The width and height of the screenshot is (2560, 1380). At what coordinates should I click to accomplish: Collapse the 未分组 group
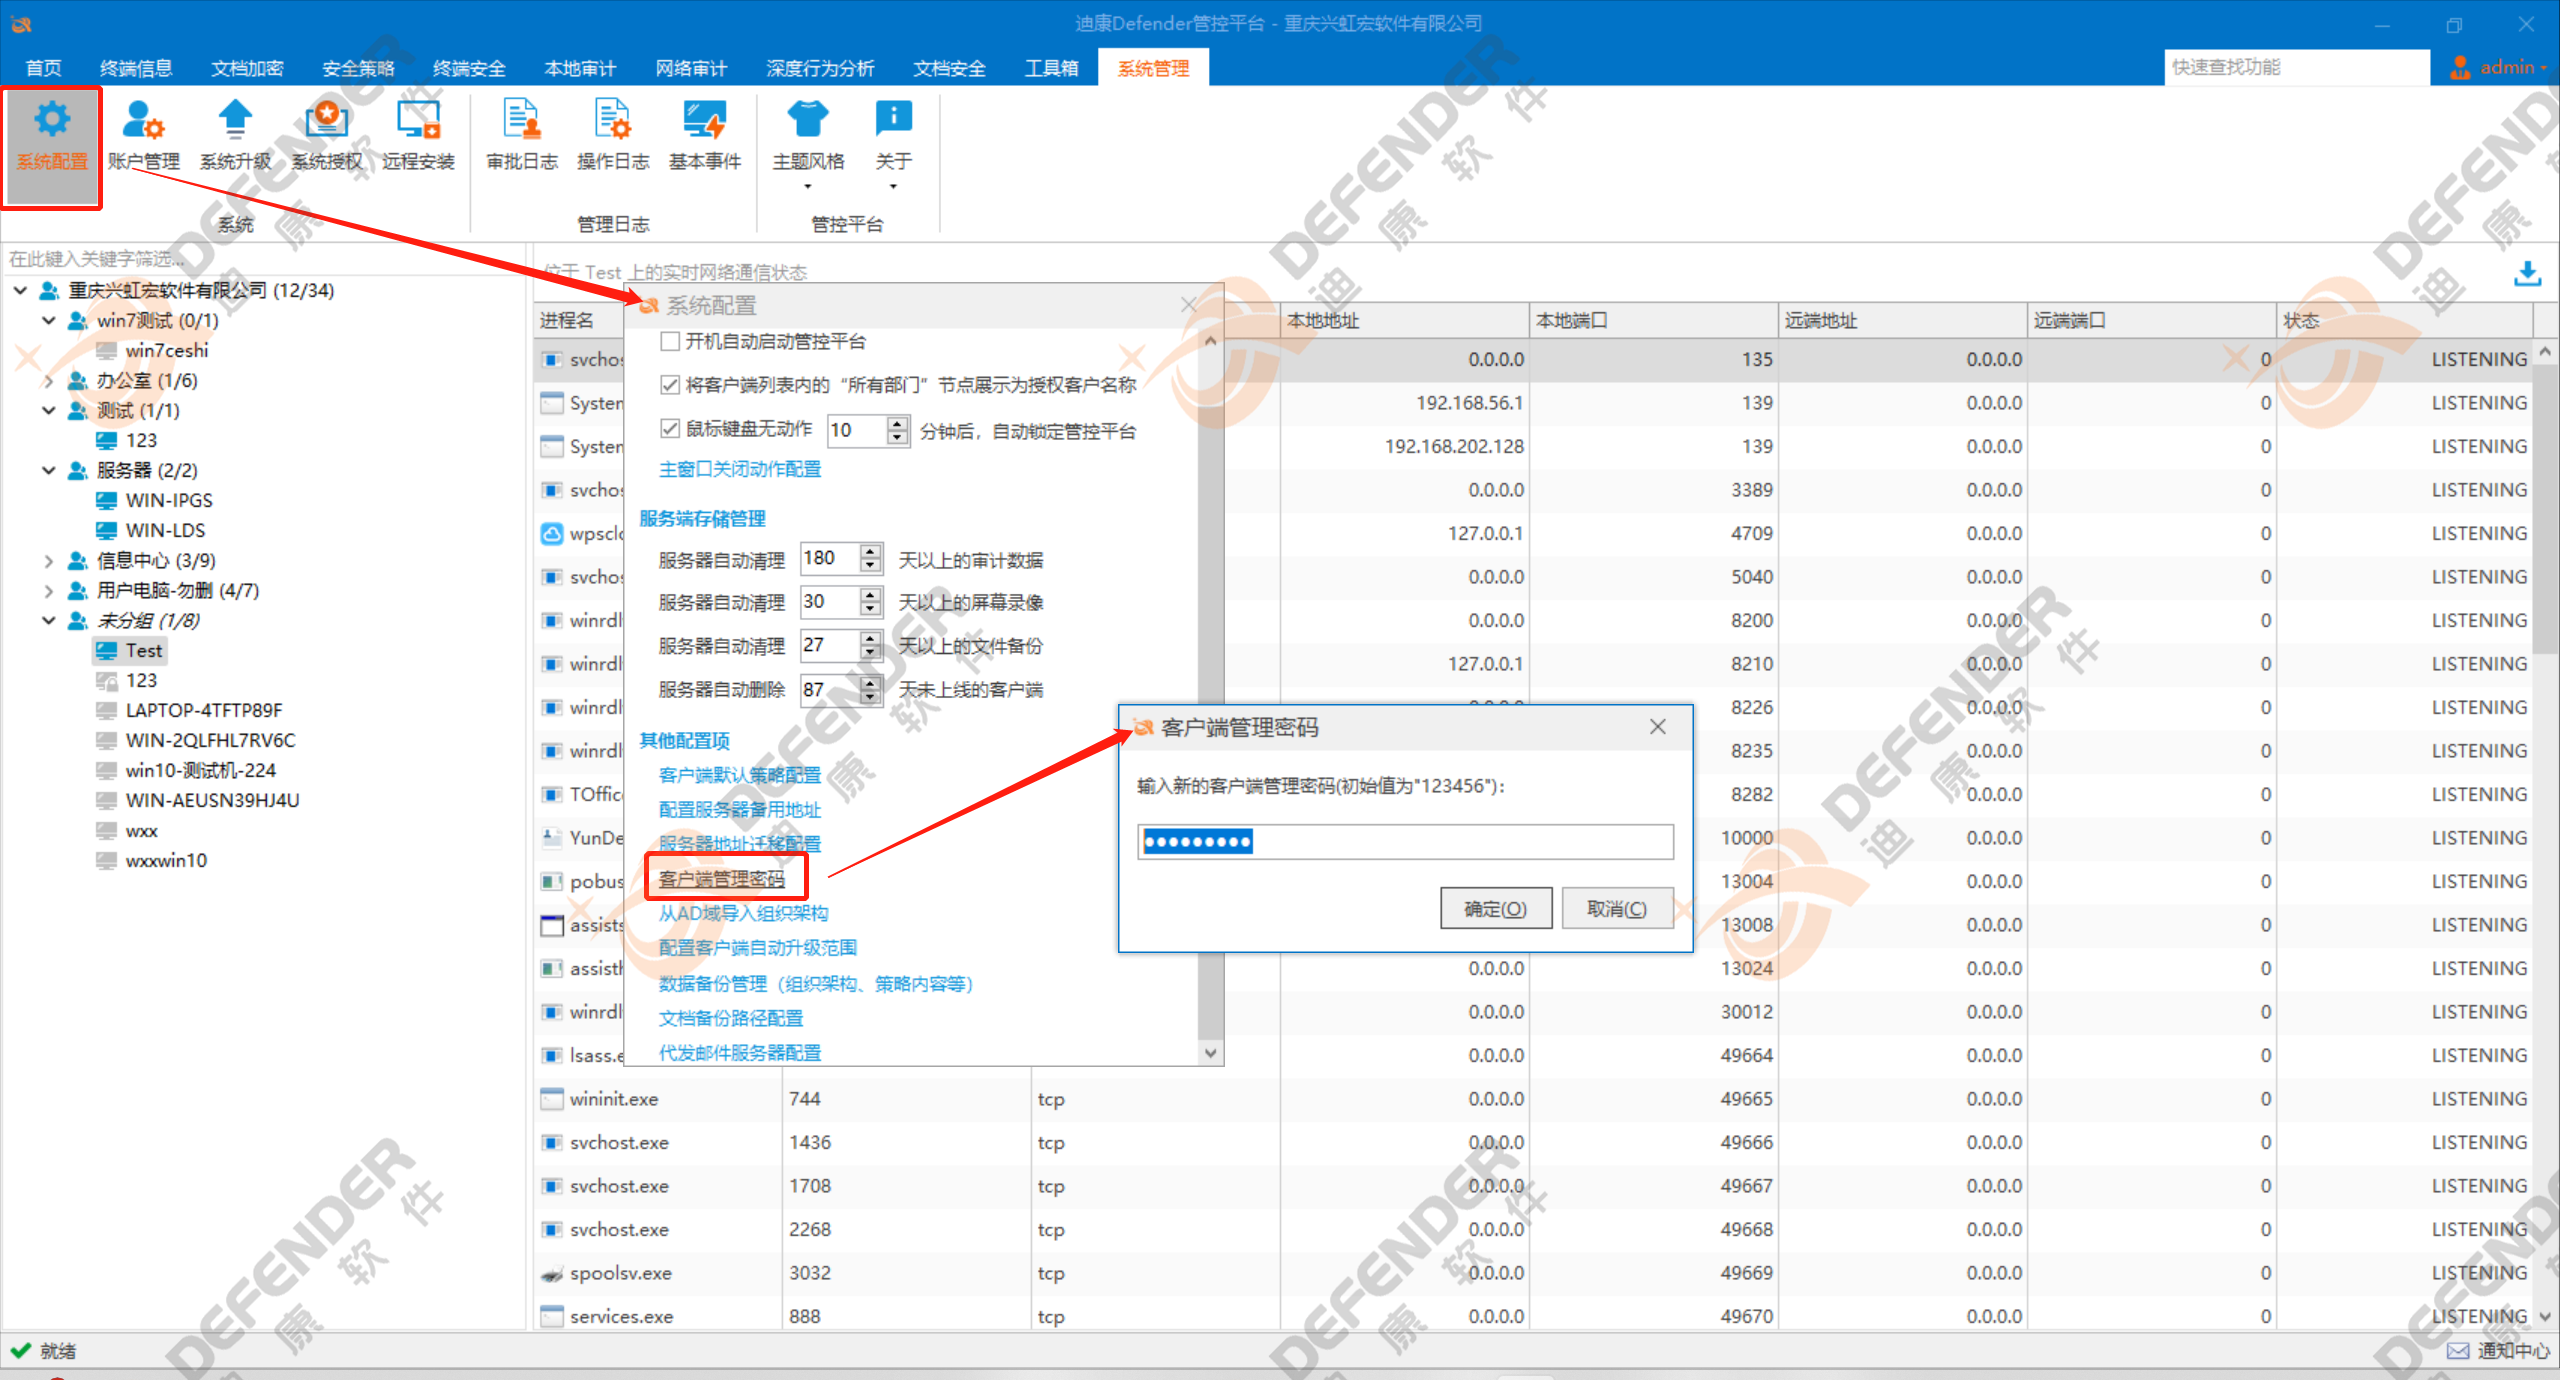pos(49,621)
